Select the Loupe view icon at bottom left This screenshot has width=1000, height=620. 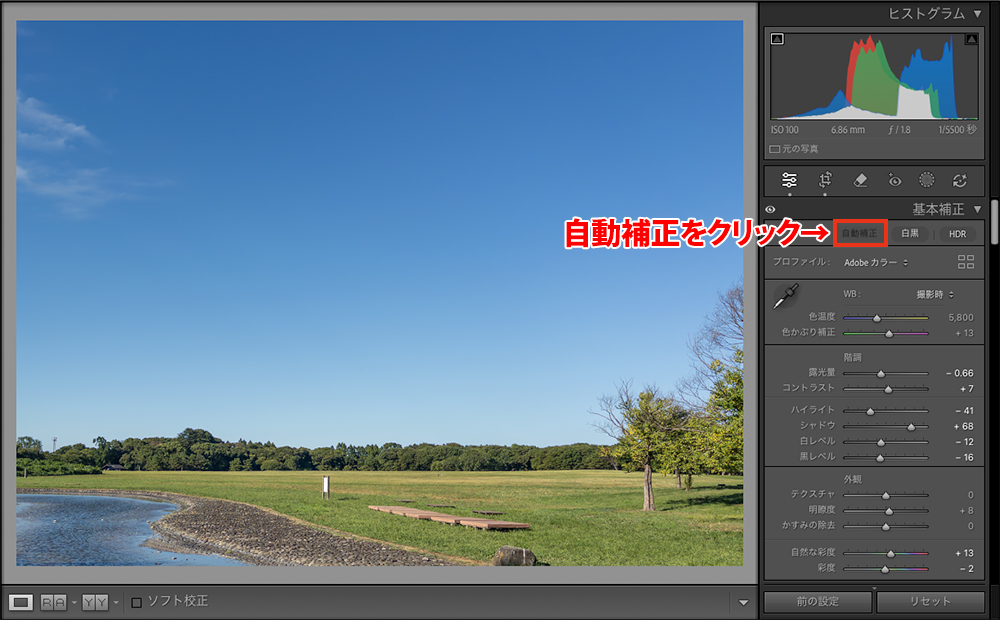(22, 602)
